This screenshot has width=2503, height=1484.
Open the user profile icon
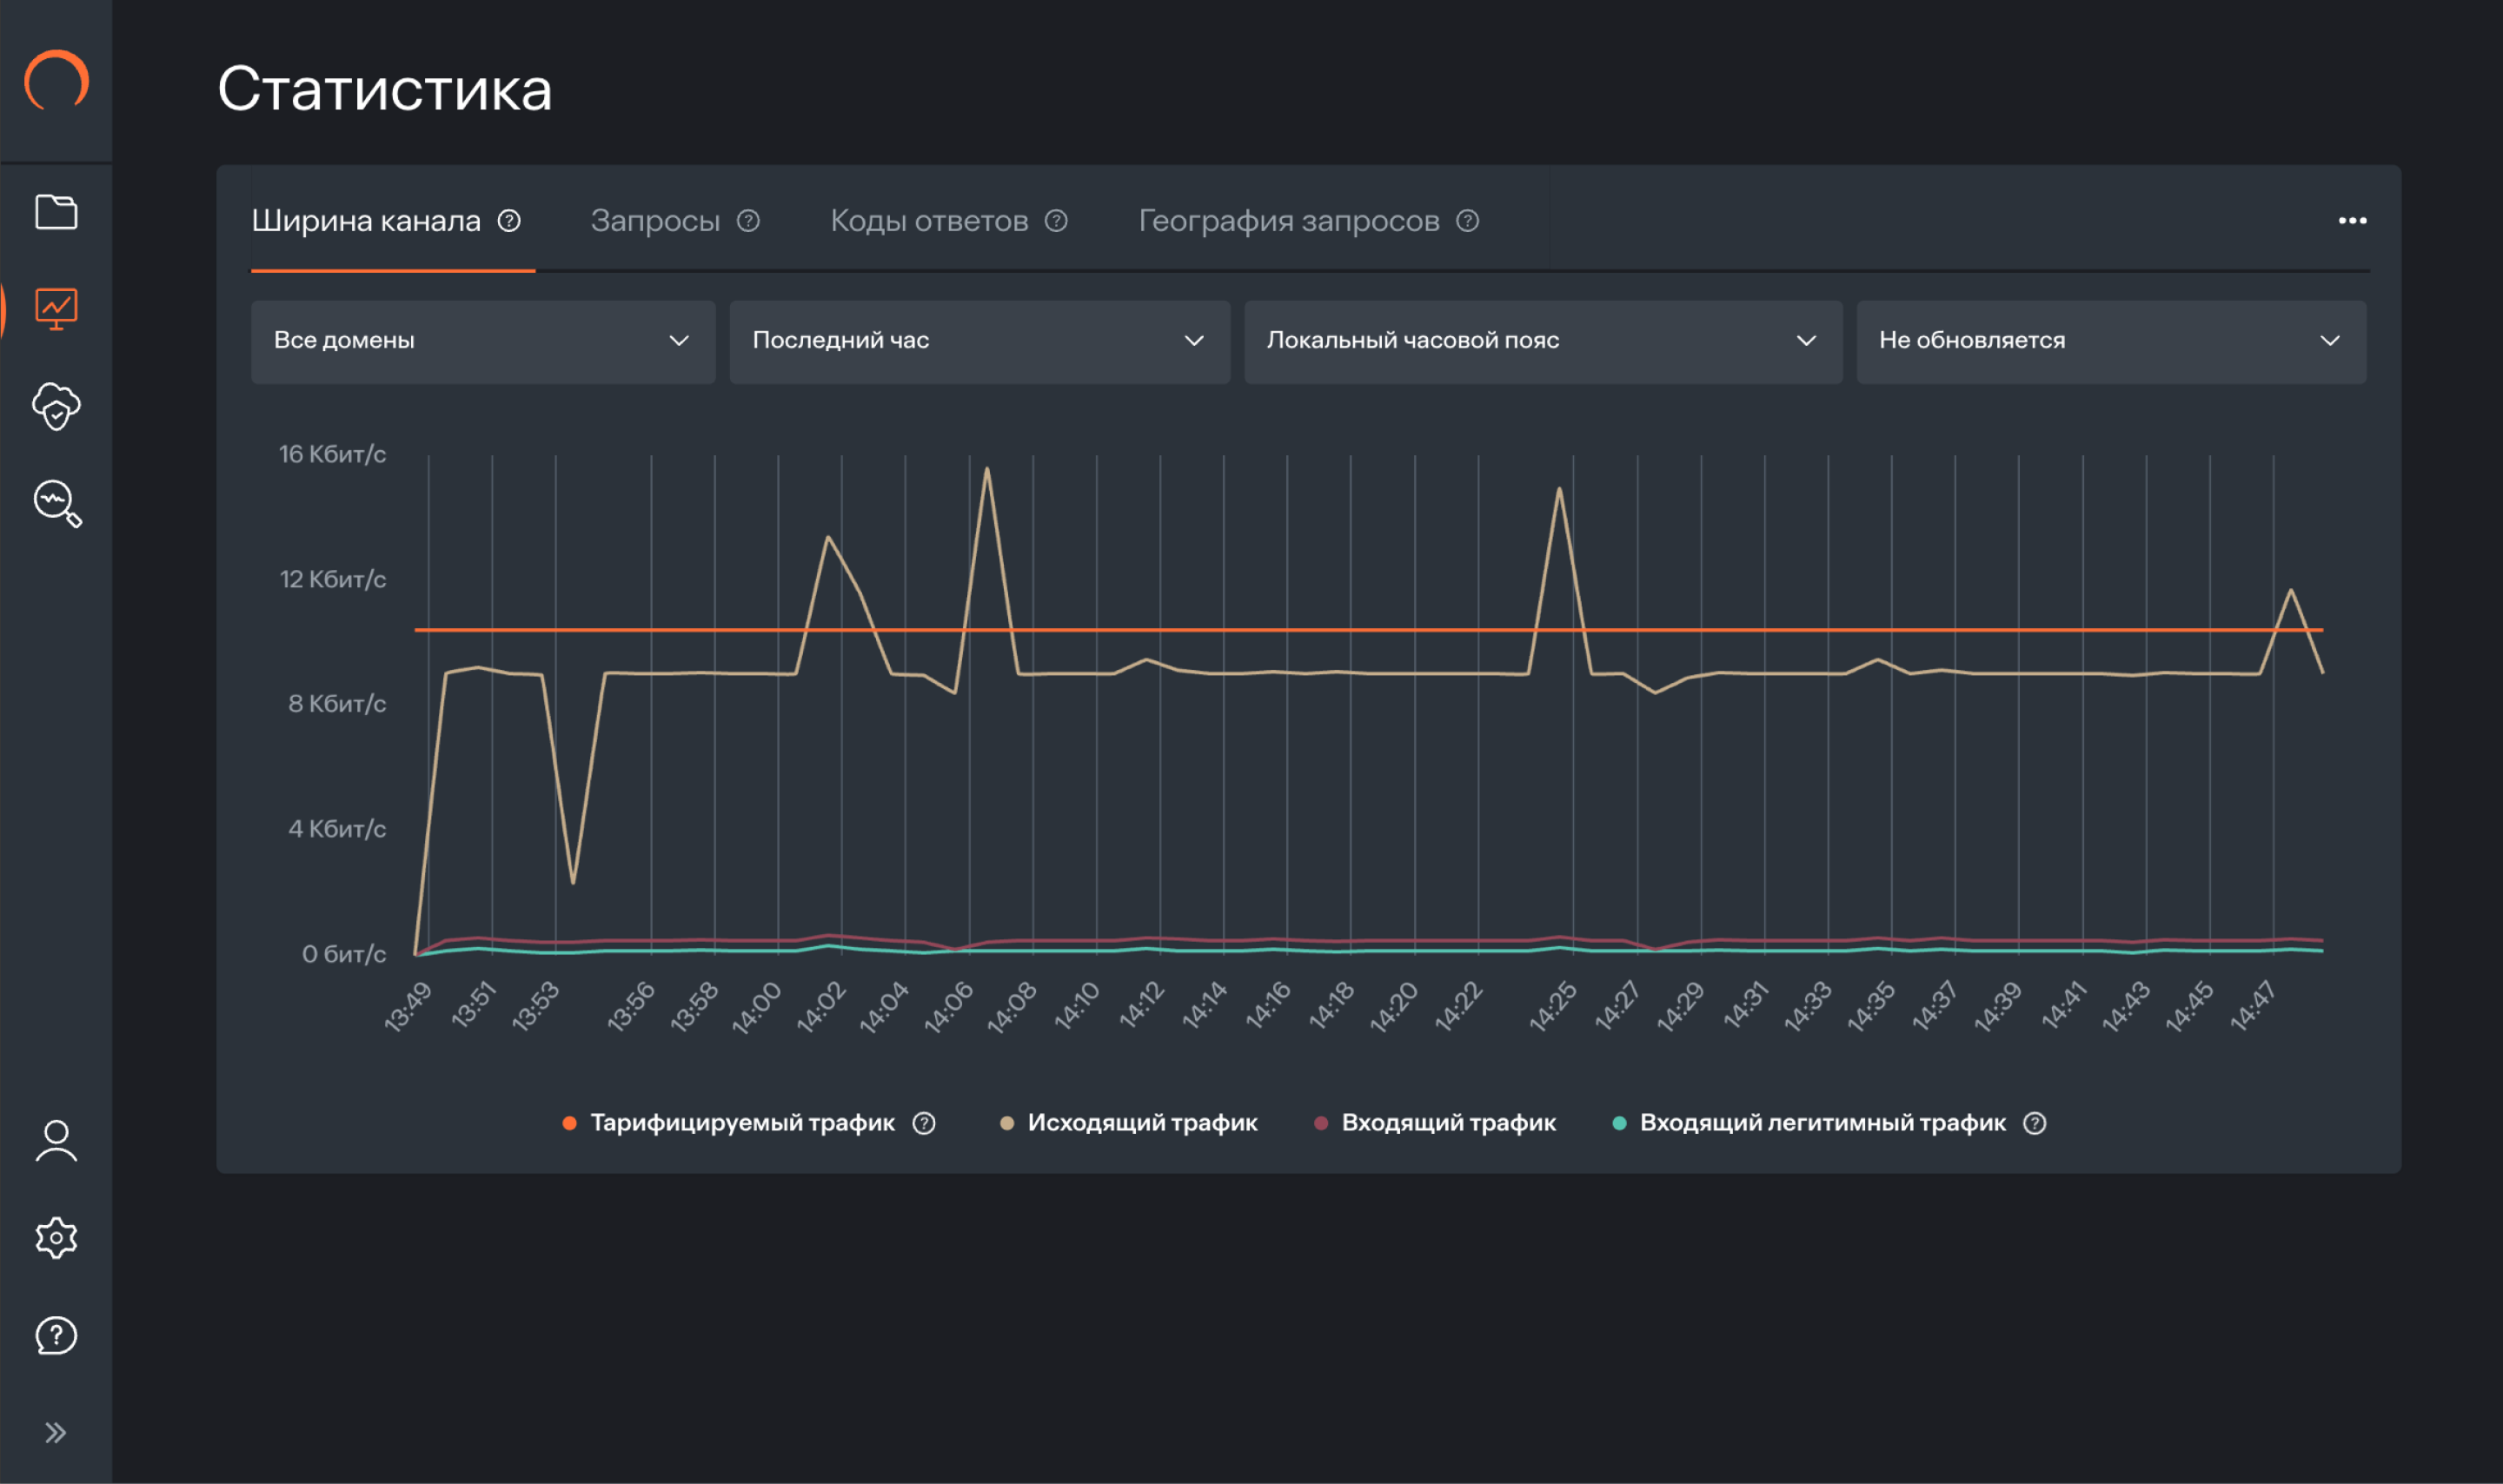click(56, 1141)
